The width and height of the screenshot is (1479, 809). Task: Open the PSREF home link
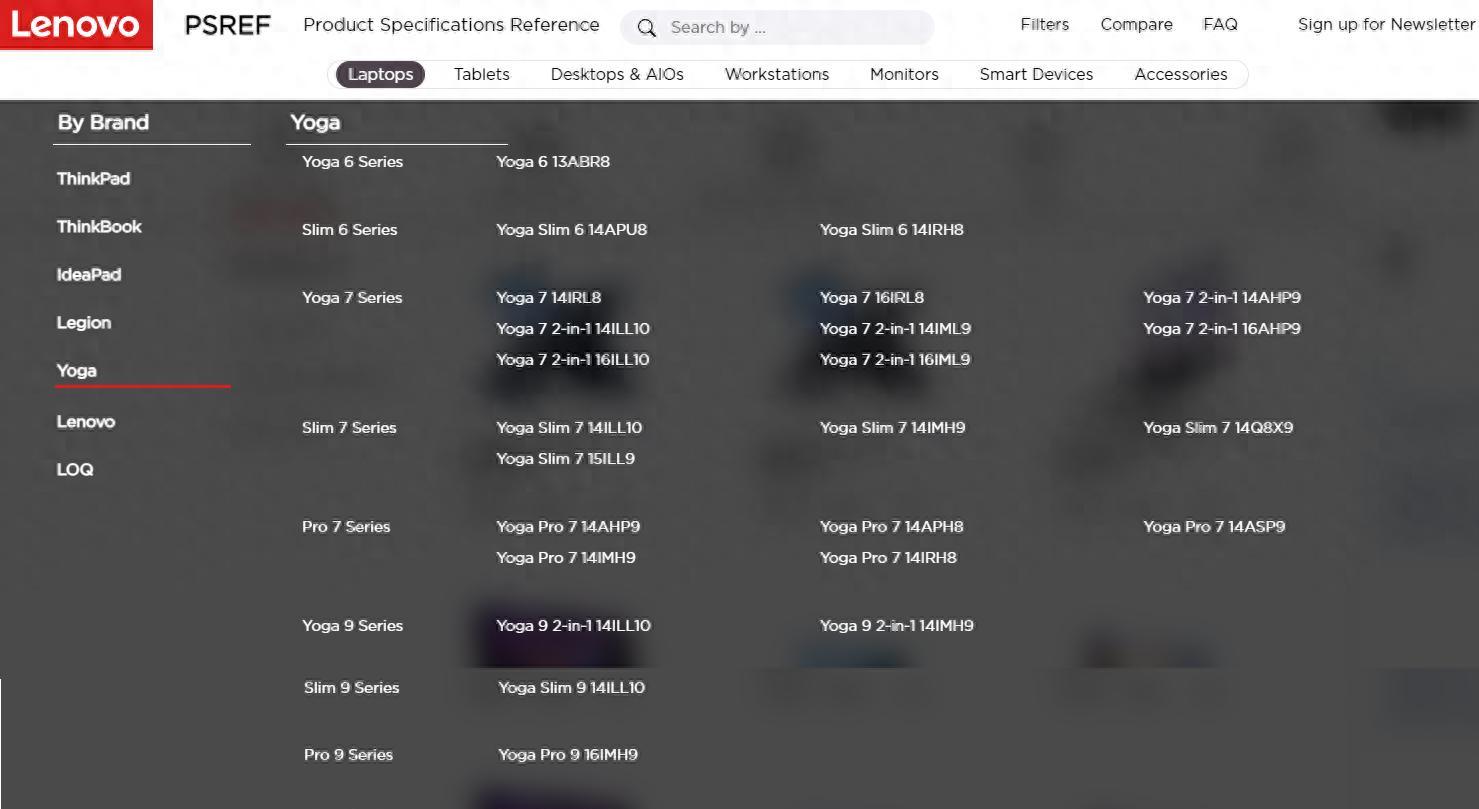tap(228, 26)
